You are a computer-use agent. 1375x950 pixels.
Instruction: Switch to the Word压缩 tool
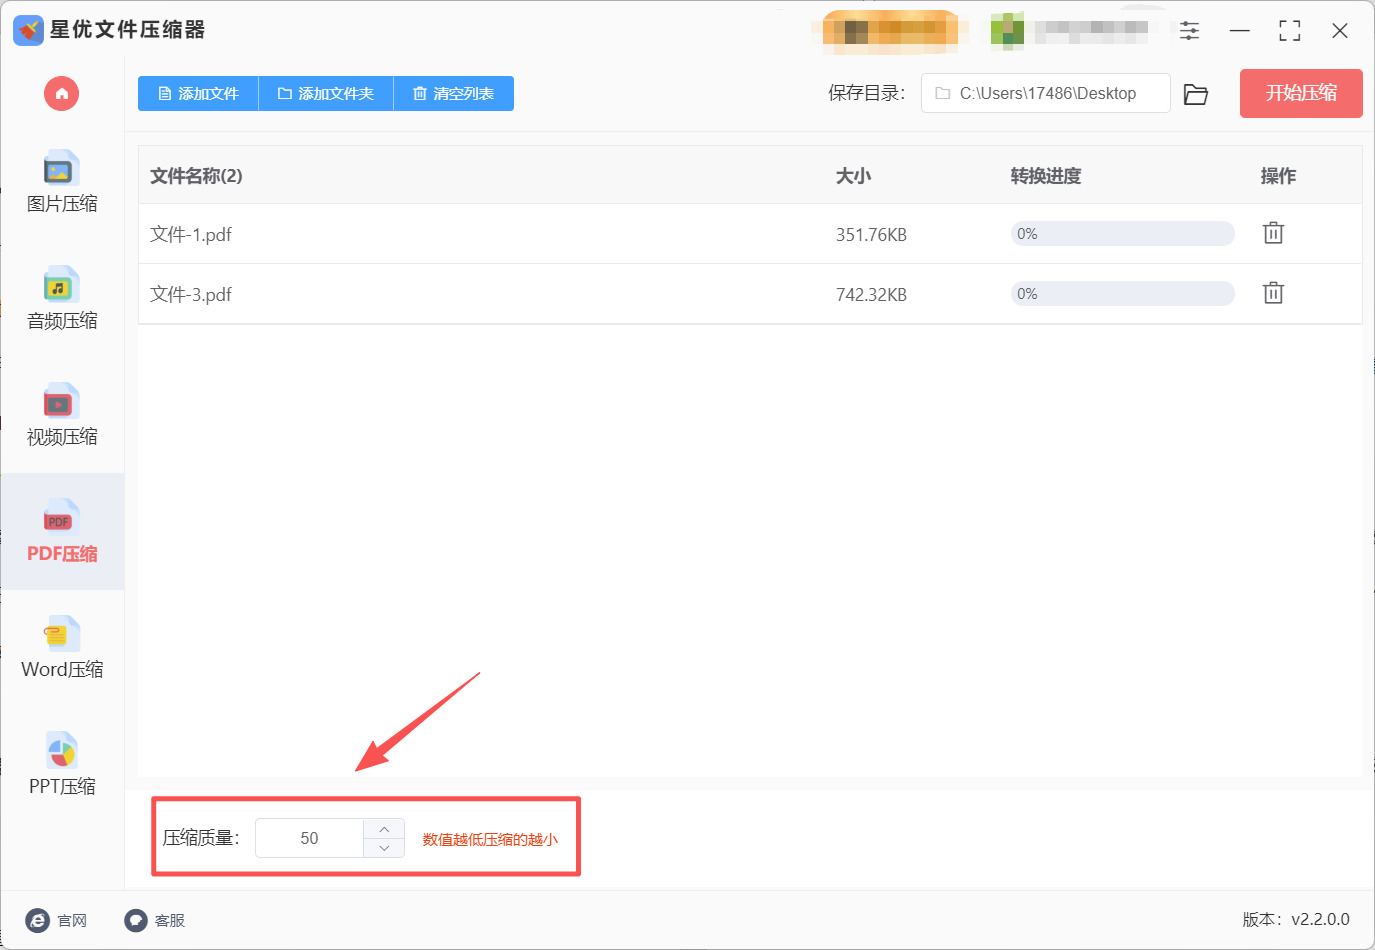pyautogui.click(x=62, y=648)
